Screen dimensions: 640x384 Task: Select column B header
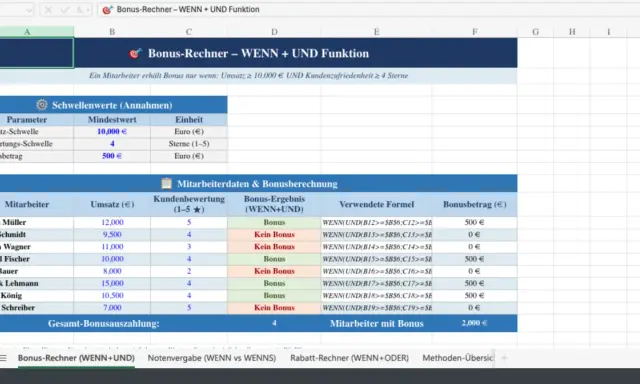pyautogui.click(x=112, y=32)
